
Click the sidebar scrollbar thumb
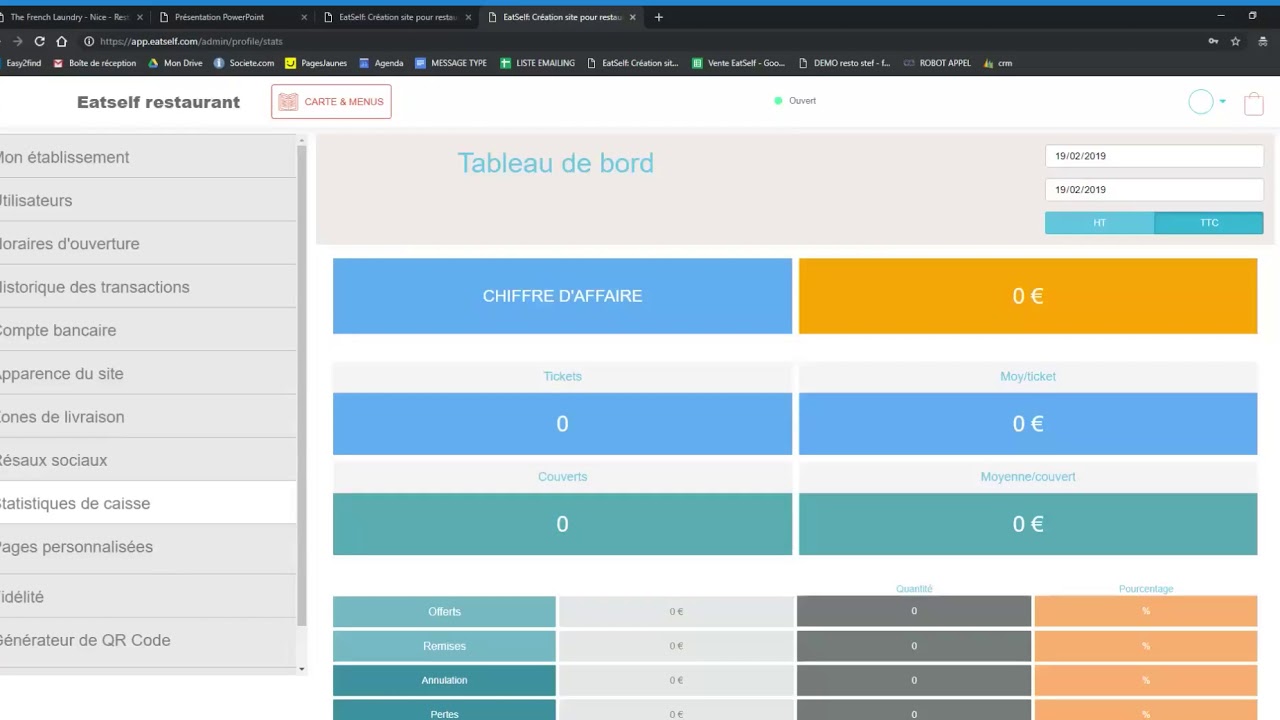click(302, 385)
